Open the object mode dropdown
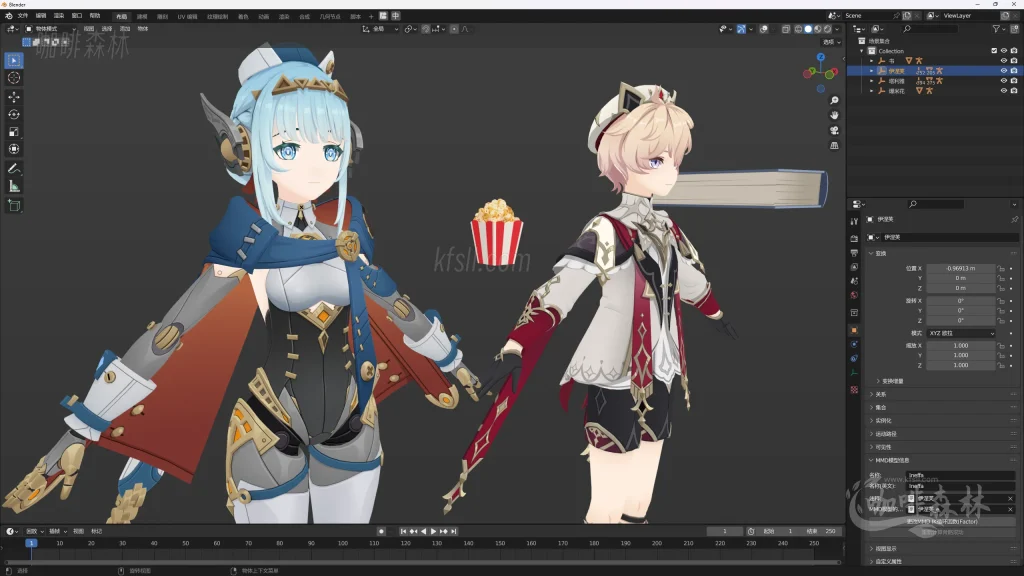 click(x=50, y=29)
